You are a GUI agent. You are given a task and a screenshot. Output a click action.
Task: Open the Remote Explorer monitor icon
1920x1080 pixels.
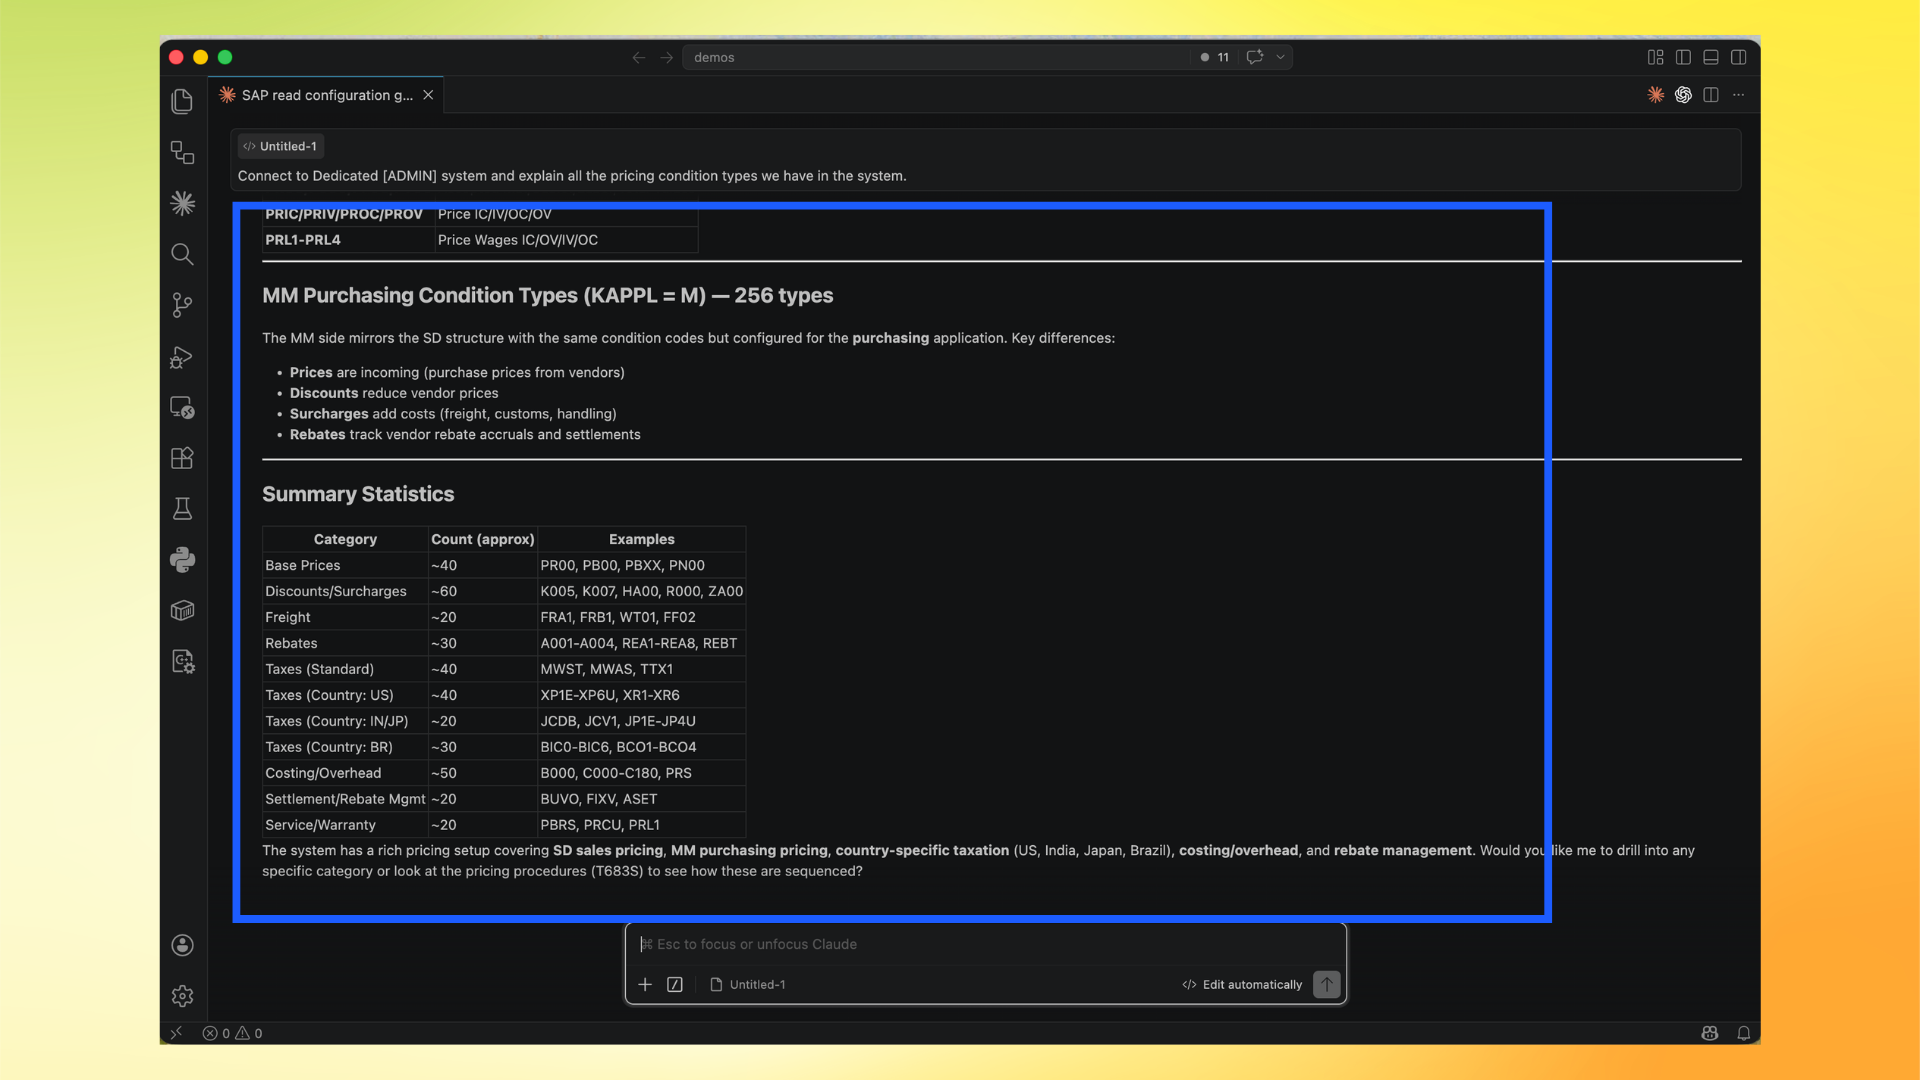coord(182,407)
